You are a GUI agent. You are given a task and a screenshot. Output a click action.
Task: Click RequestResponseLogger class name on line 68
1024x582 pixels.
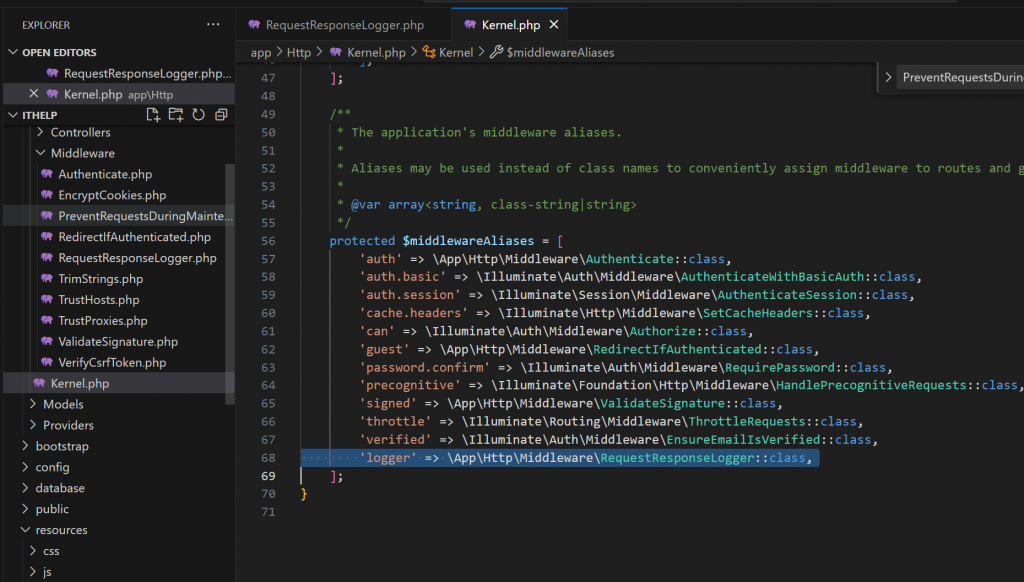tap(677, 458)
